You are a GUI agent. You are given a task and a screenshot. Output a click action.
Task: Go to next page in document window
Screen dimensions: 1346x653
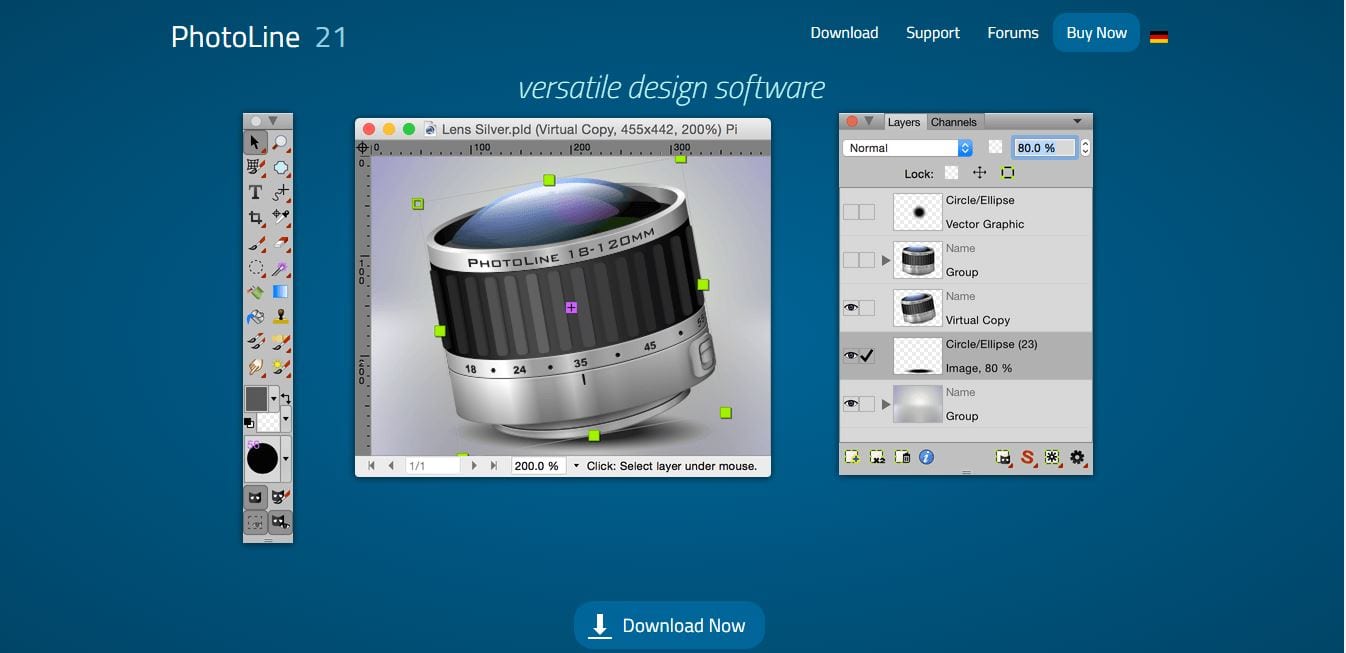click(x=474, y=466)
